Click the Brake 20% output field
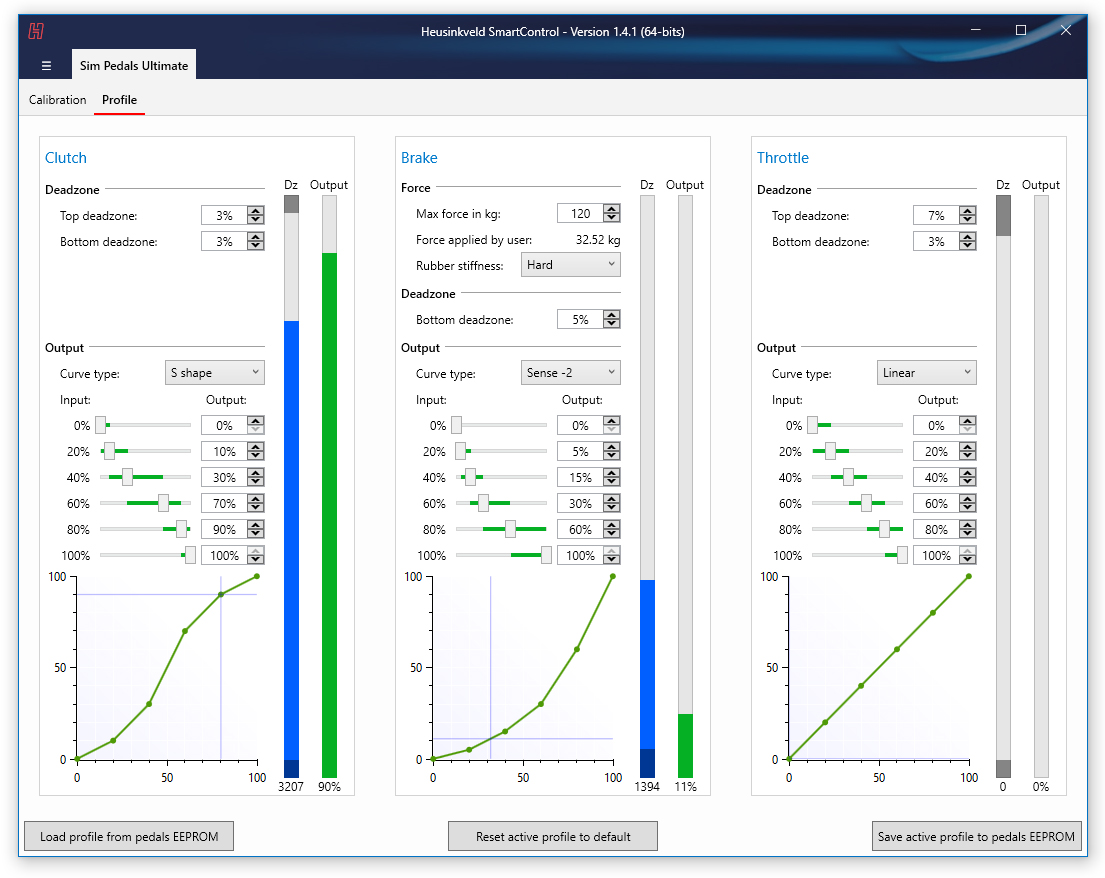 pyautogui.click(x=580, y=452)
